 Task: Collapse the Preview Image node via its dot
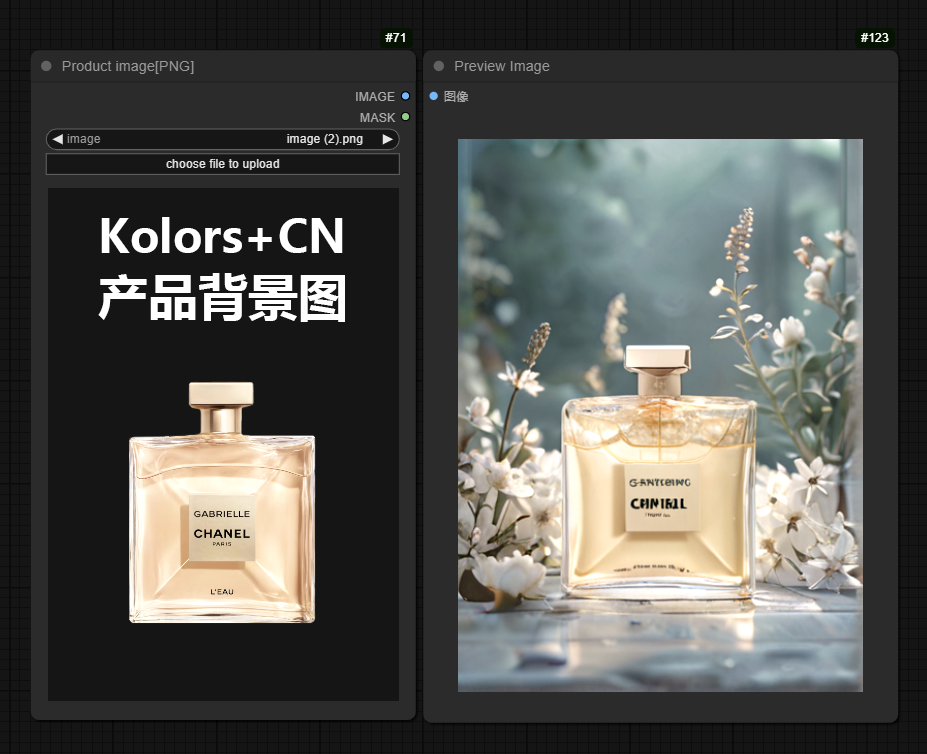click(x=439, y=66)
